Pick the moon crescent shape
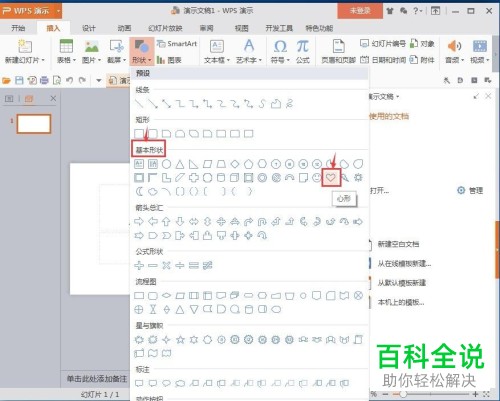 [x=139, y=192]
